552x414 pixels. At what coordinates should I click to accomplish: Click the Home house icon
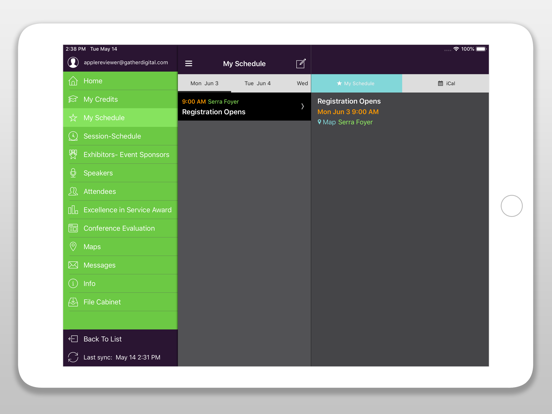[x=73, y=81]
